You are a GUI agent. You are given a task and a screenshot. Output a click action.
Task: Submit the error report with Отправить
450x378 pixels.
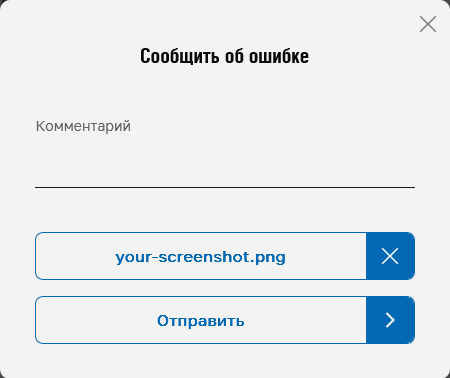(x=225, y=320)
